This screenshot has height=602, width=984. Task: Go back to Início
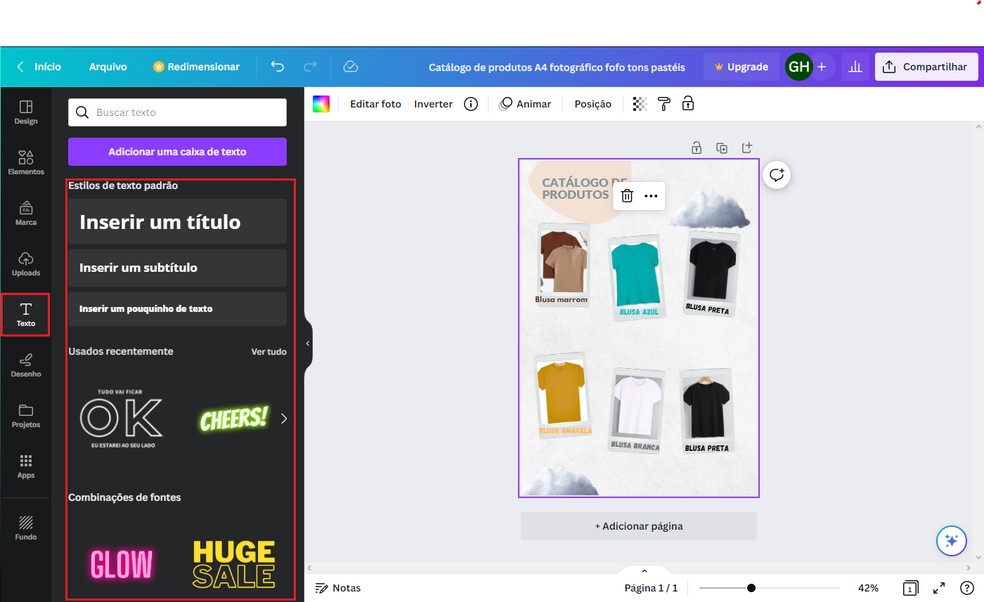39,67
